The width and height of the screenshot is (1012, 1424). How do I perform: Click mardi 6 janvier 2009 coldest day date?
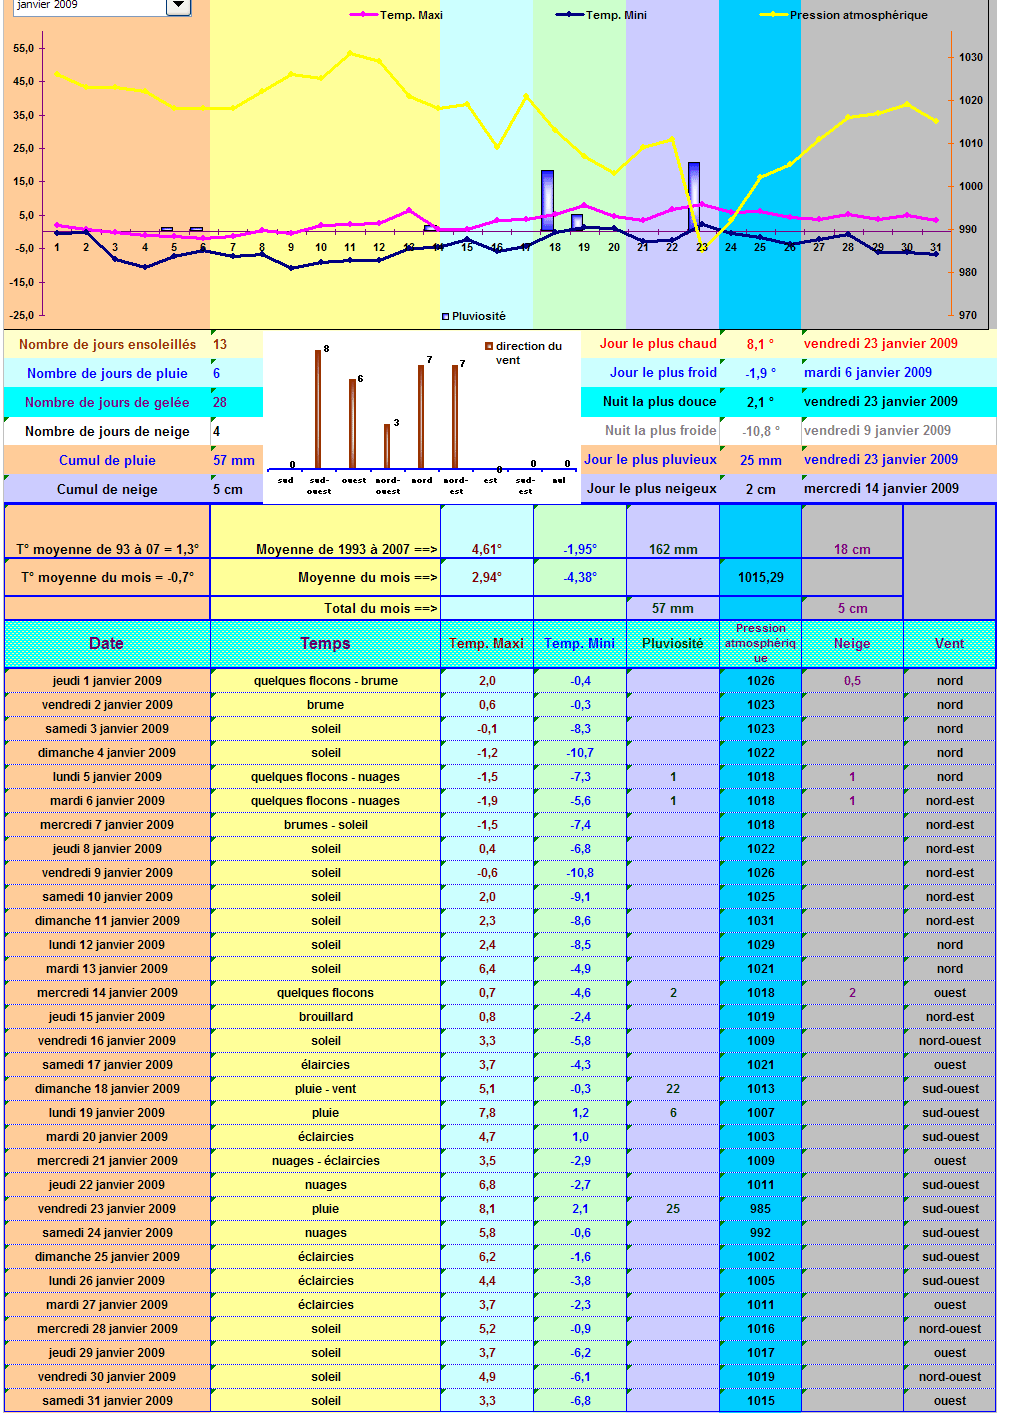point(868,372)
